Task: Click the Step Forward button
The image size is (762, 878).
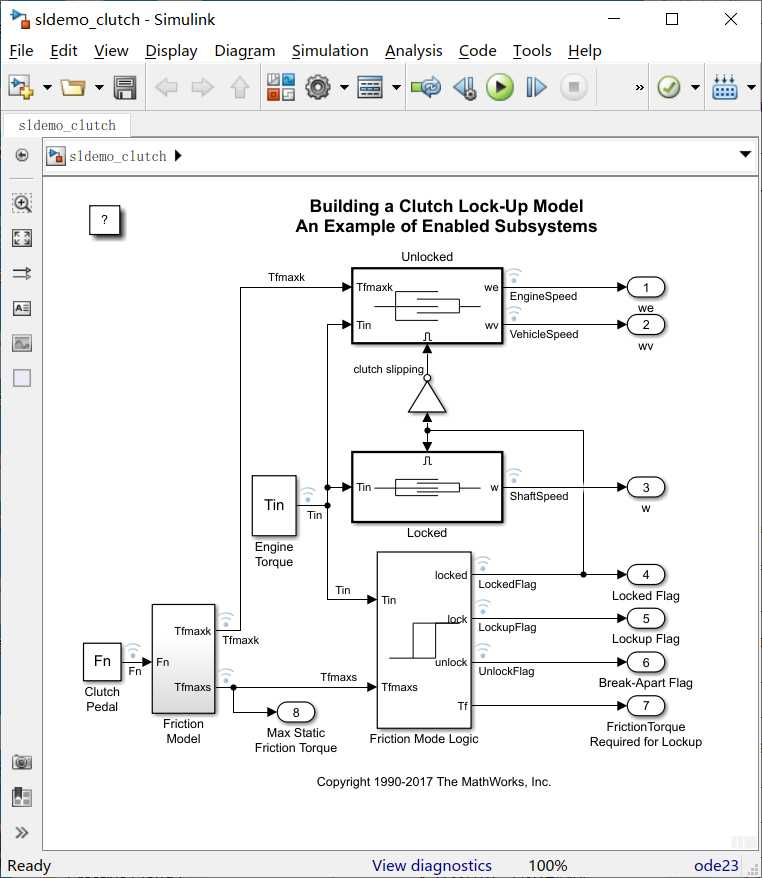Action: click(x=536, y=87)
